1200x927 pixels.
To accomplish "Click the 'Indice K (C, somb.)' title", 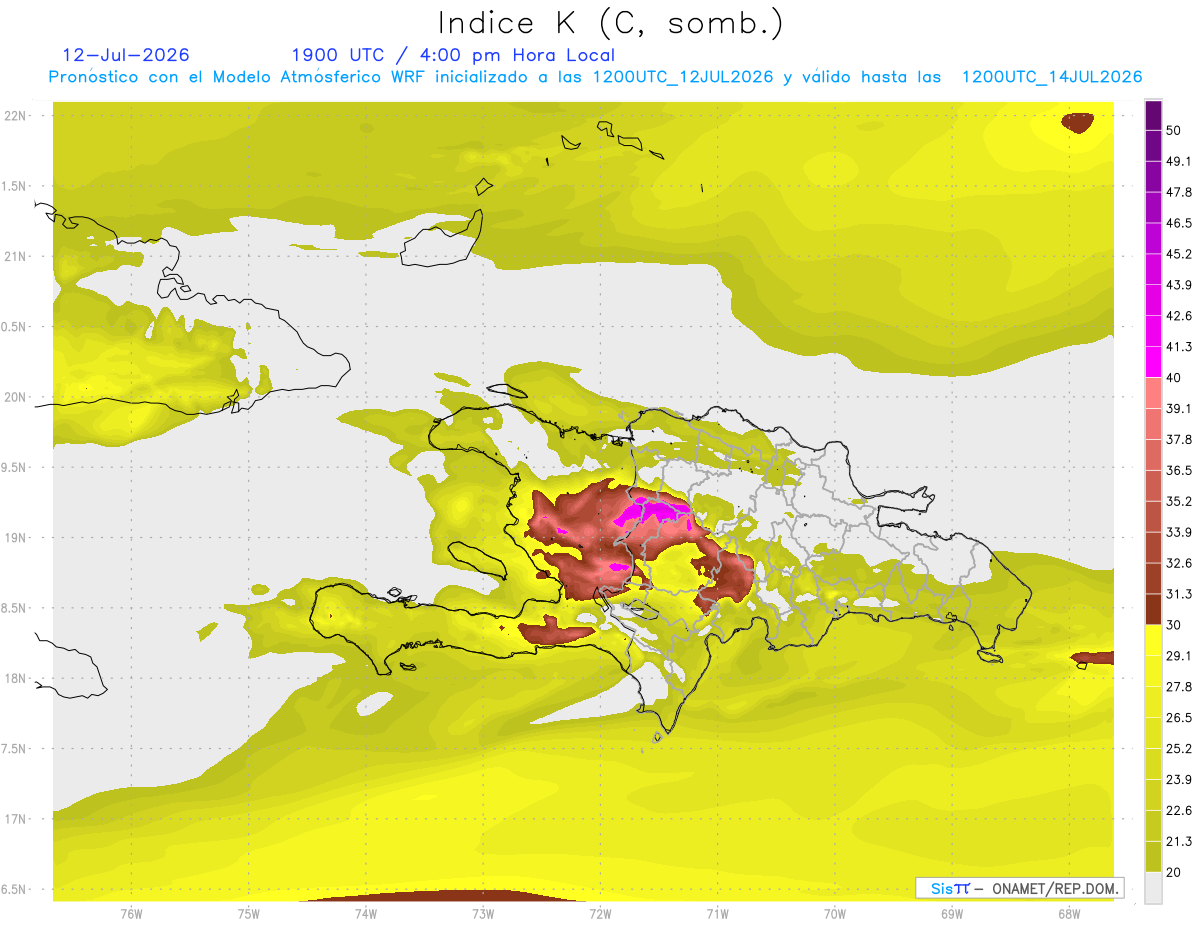I will [x=611, y=23].
